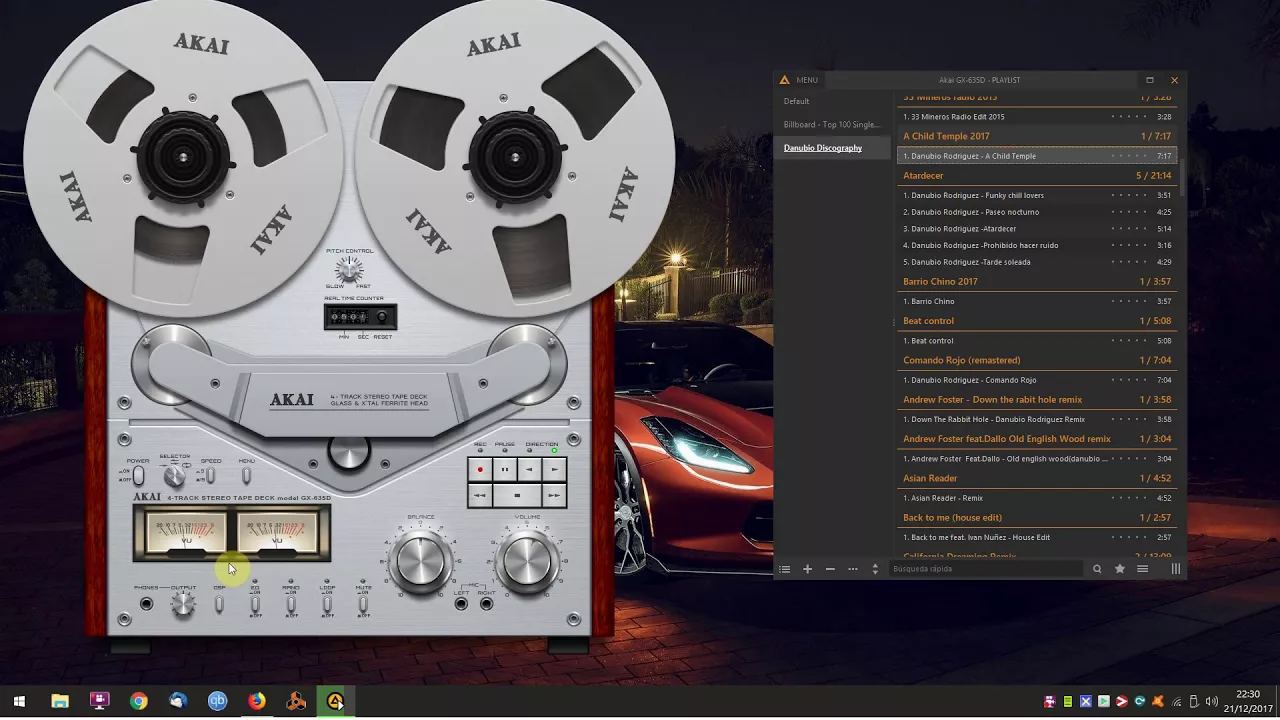Toggle the DSP switch
The height and width of the screenshot is (720, 1280).
219,604
